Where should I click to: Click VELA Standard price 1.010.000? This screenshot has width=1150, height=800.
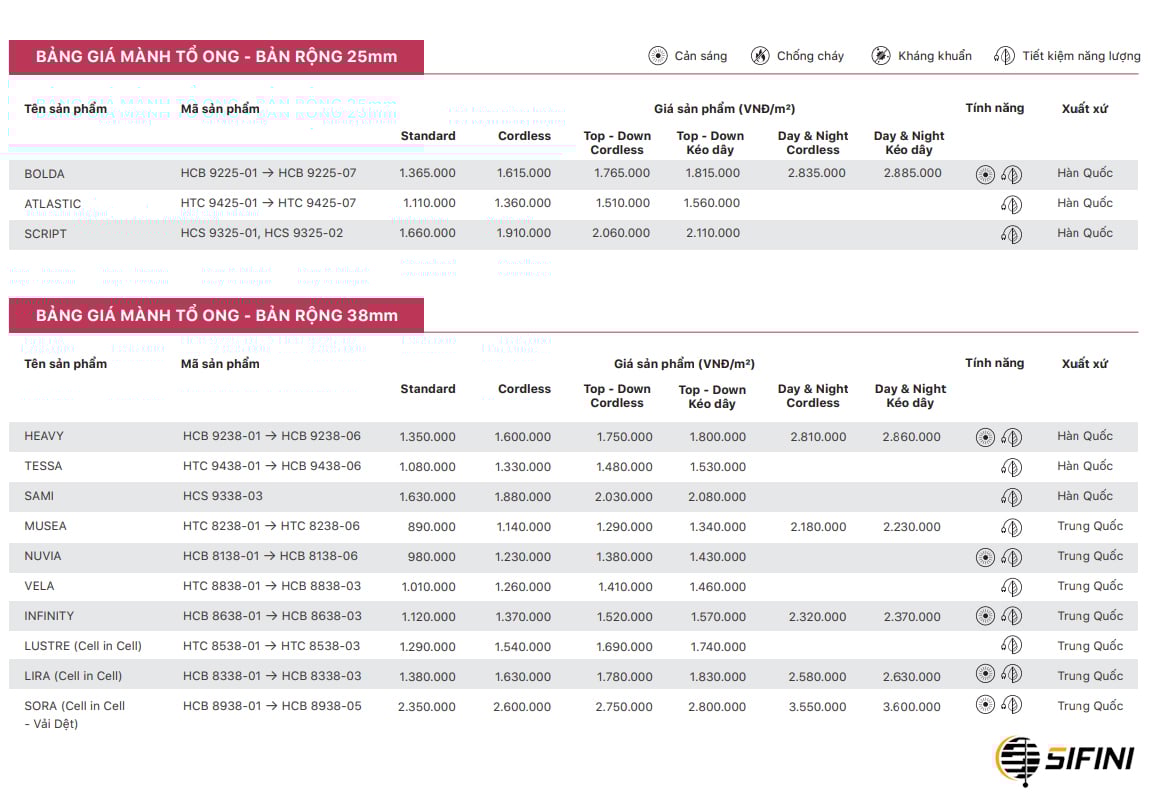(427, 587)
